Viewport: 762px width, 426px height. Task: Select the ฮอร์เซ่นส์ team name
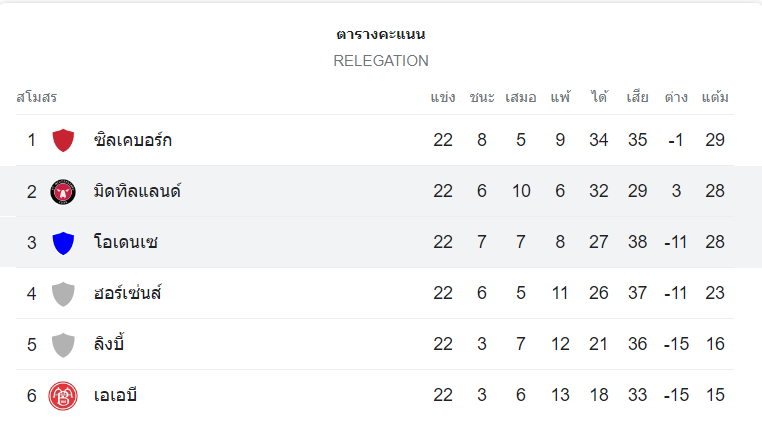coord(128,293)
